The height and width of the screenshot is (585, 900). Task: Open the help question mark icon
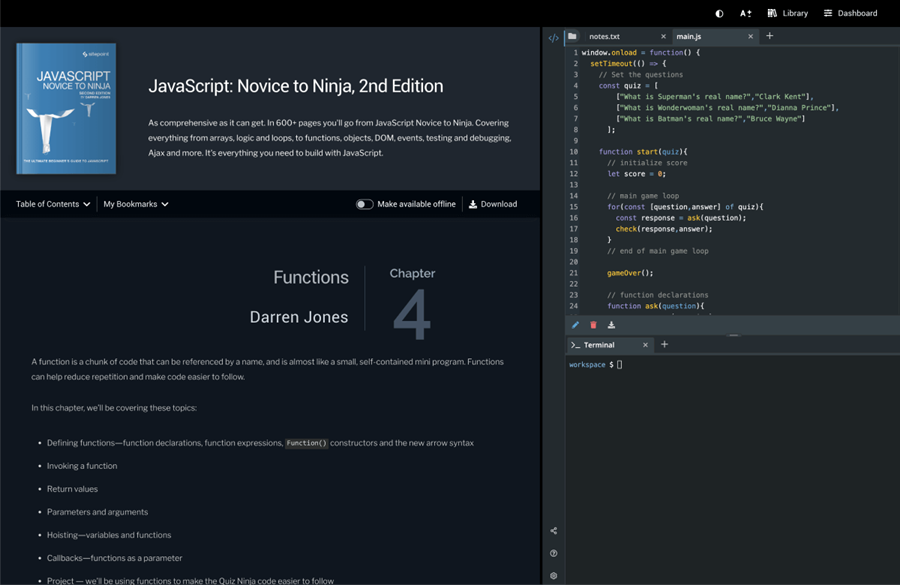click(x=554, y=553)
